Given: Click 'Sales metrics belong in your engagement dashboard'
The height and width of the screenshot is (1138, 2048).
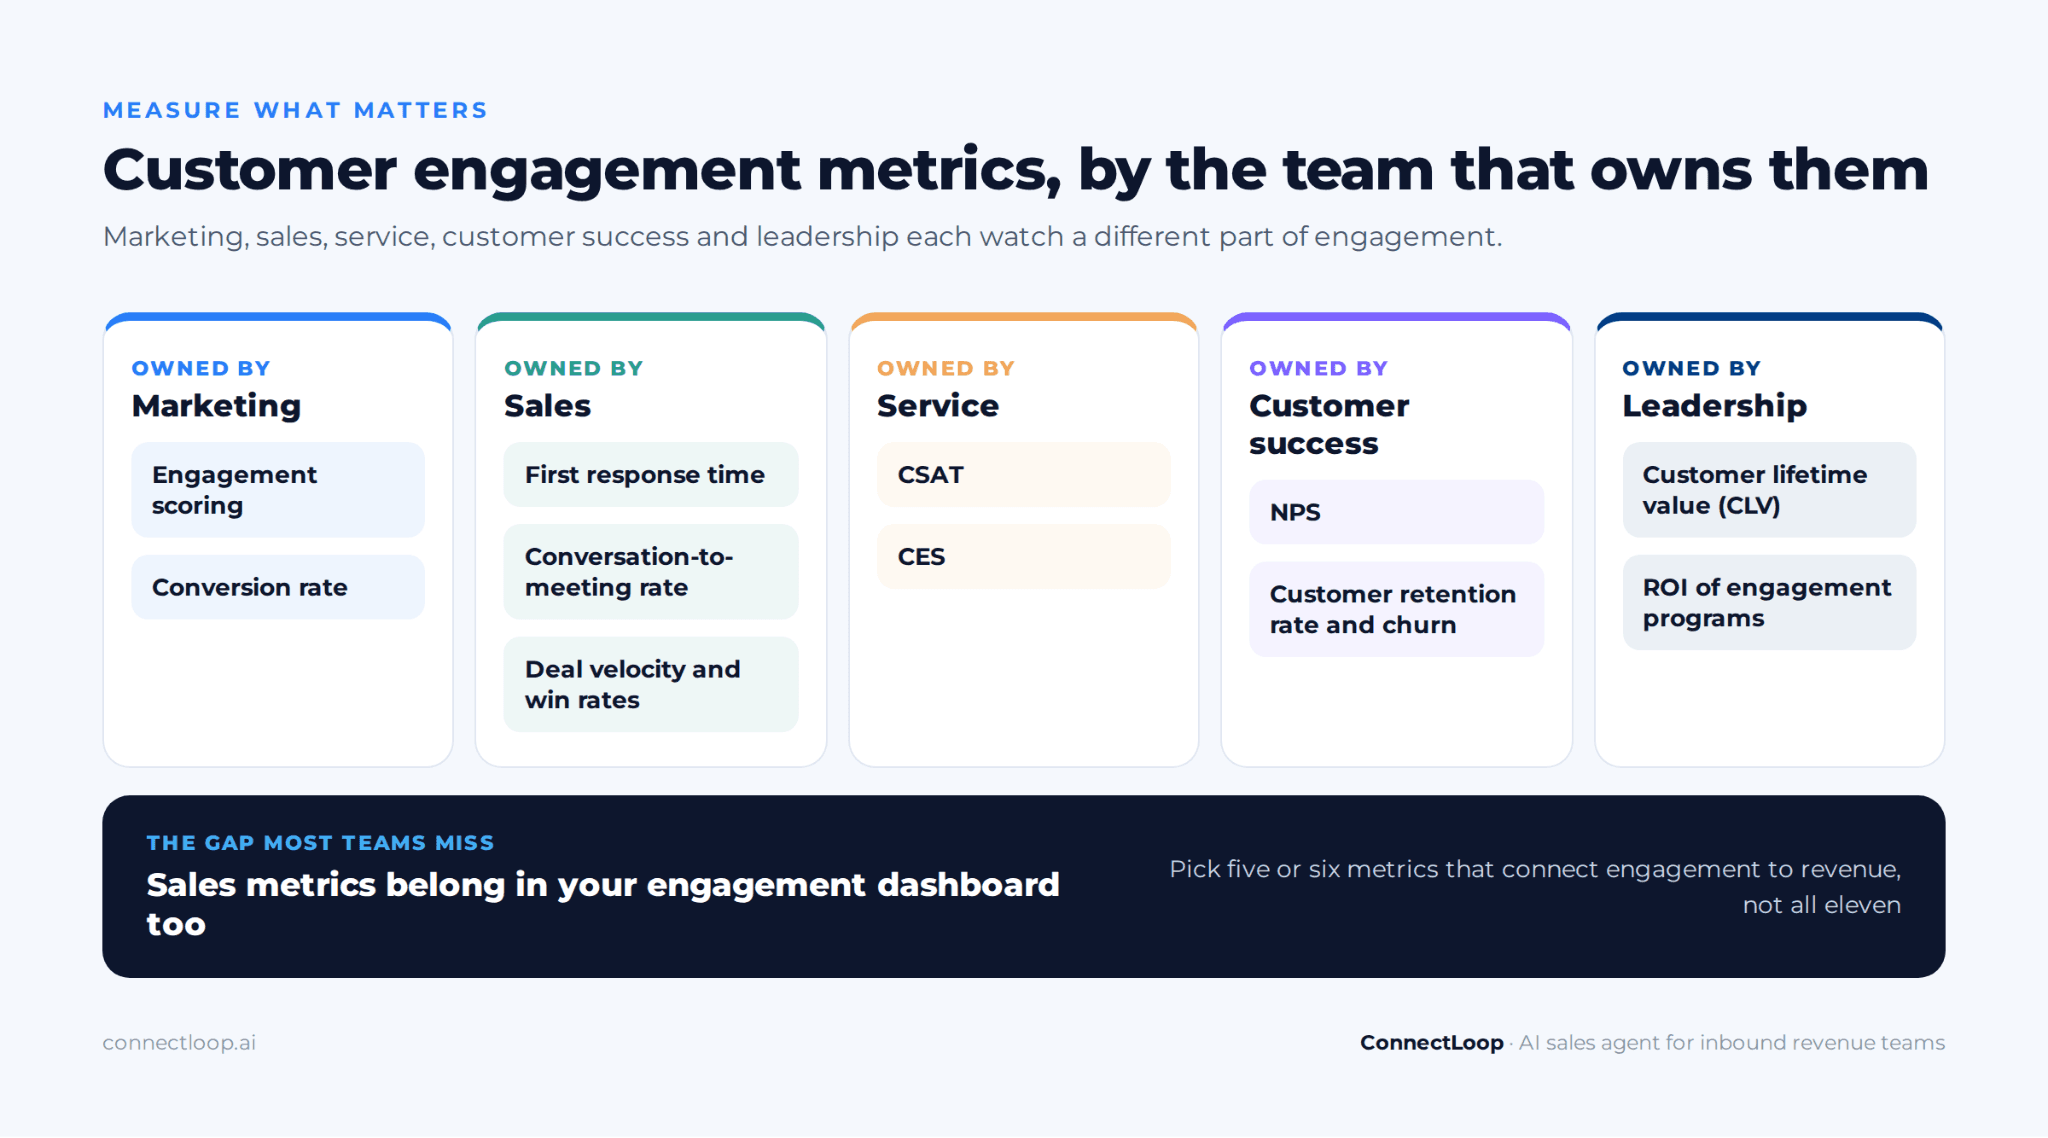Looking at the screenshot, I should click(x=603, y=904).
